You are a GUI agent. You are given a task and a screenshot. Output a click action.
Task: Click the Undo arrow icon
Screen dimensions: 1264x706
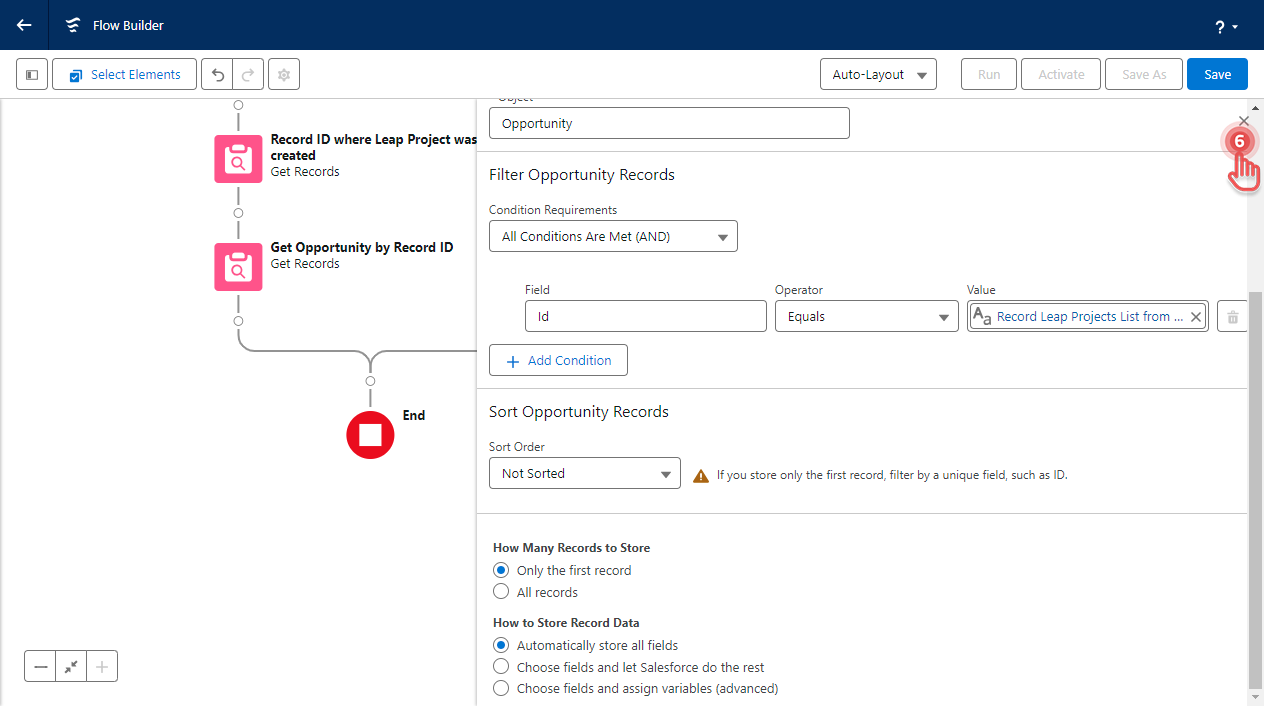pyautogui.click(x=217, y=74)
